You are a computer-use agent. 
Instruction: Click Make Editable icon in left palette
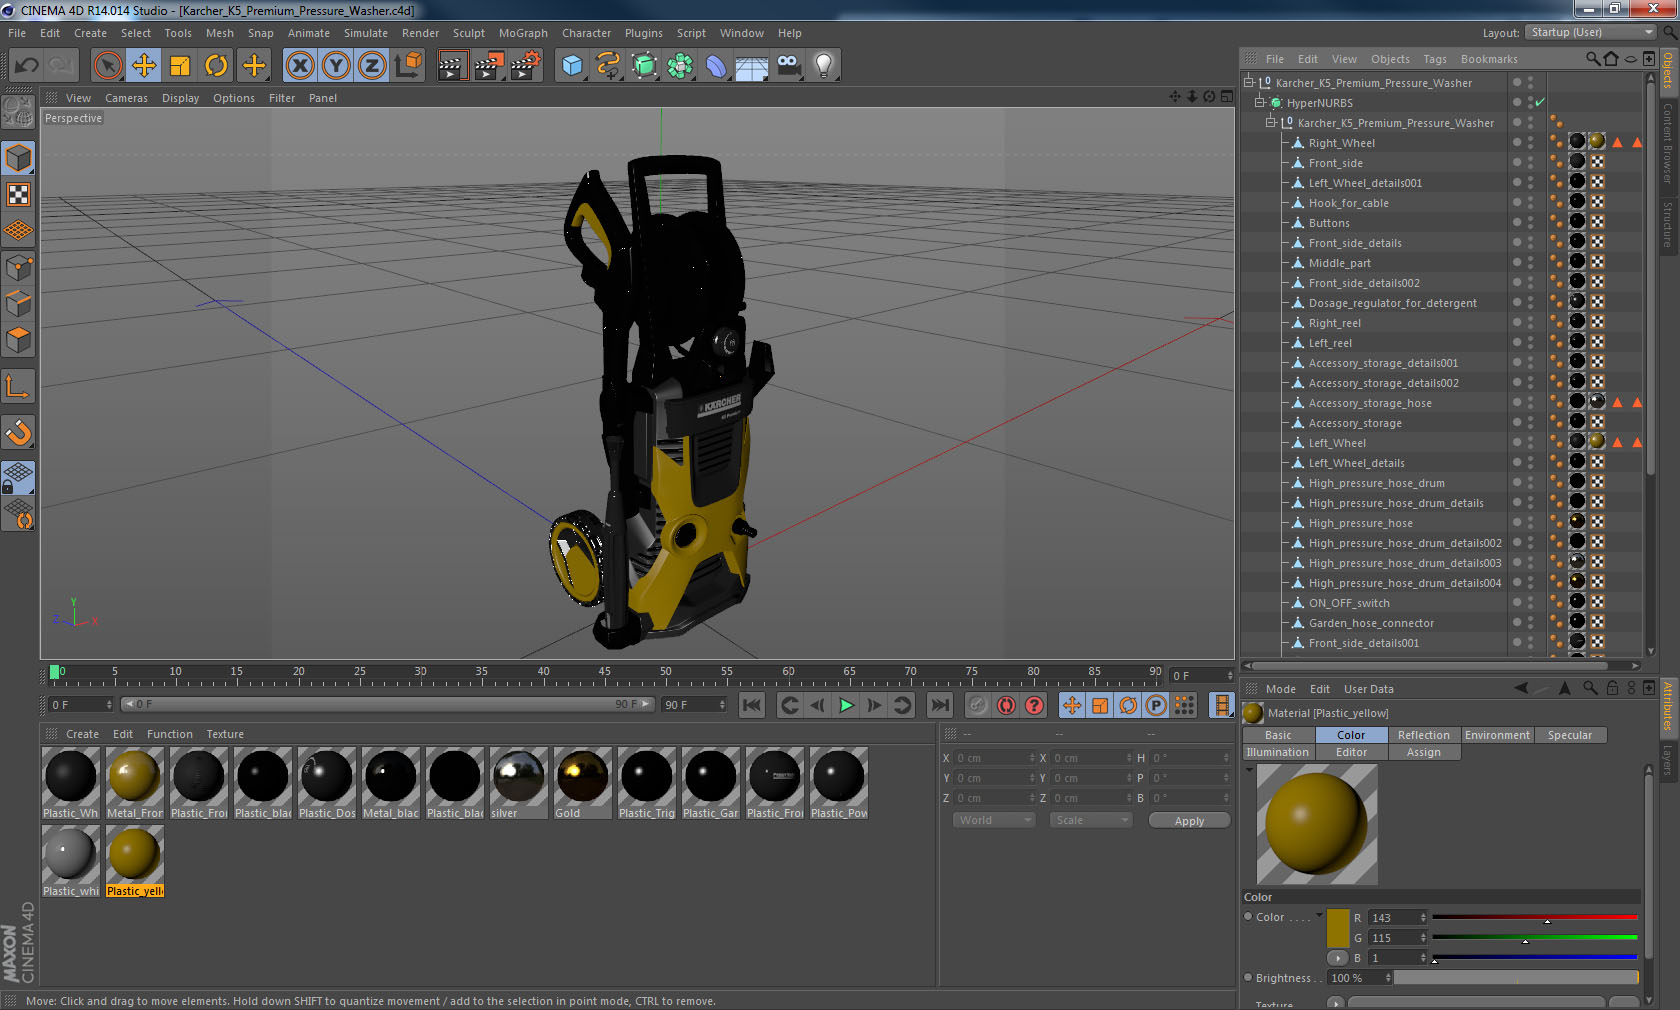click(x=18, y=112)
